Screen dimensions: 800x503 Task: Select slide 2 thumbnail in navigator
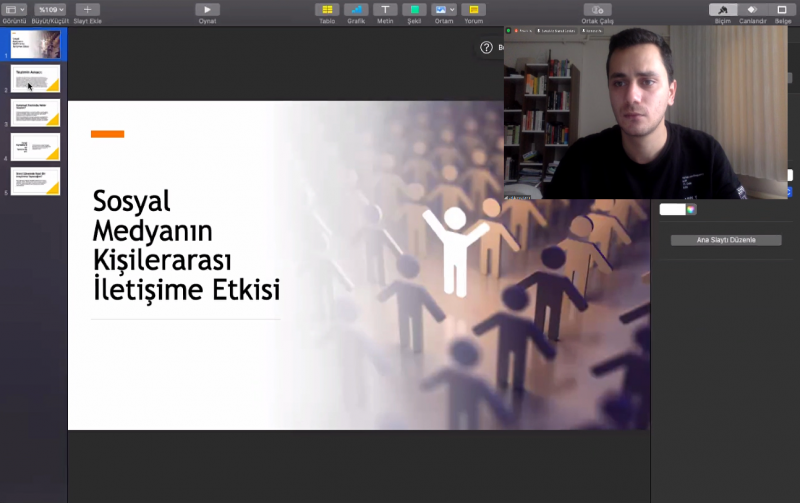point(35,79)
